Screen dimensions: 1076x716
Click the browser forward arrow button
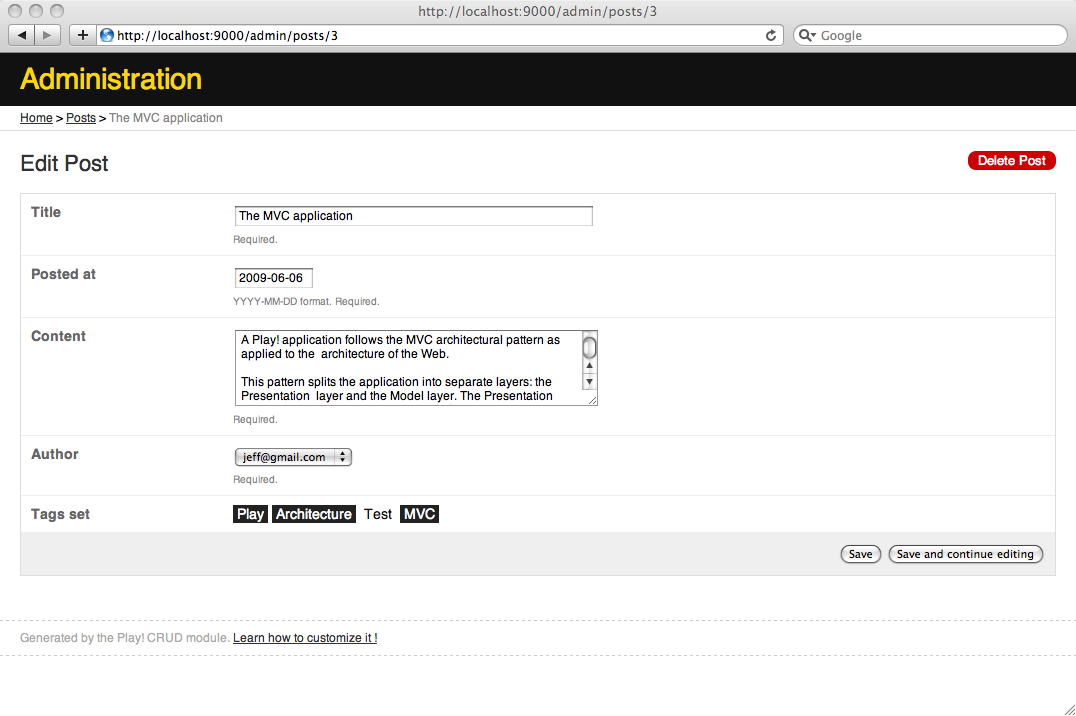click(47, 35)
